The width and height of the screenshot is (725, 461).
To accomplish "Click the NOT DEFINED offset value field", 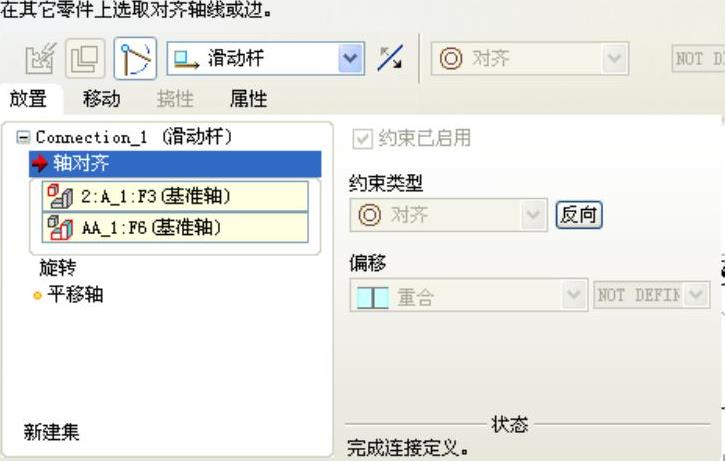I will [x=639, y=295].
